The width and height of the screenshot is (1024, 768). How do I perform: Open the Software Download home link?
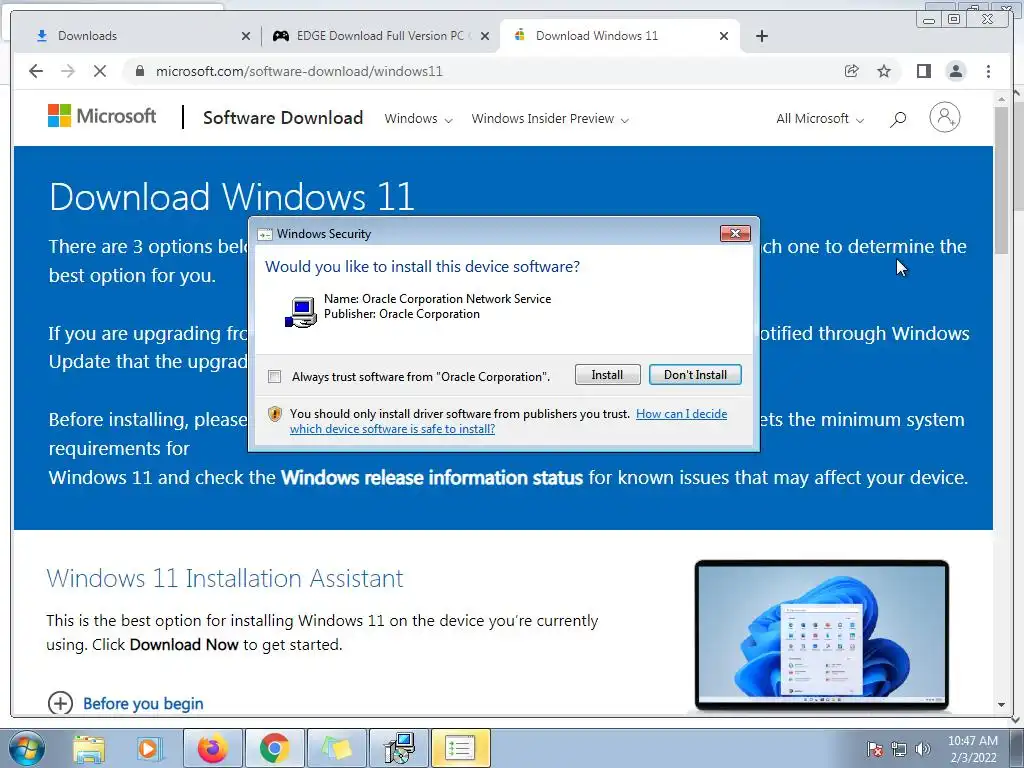click(283, 118)
